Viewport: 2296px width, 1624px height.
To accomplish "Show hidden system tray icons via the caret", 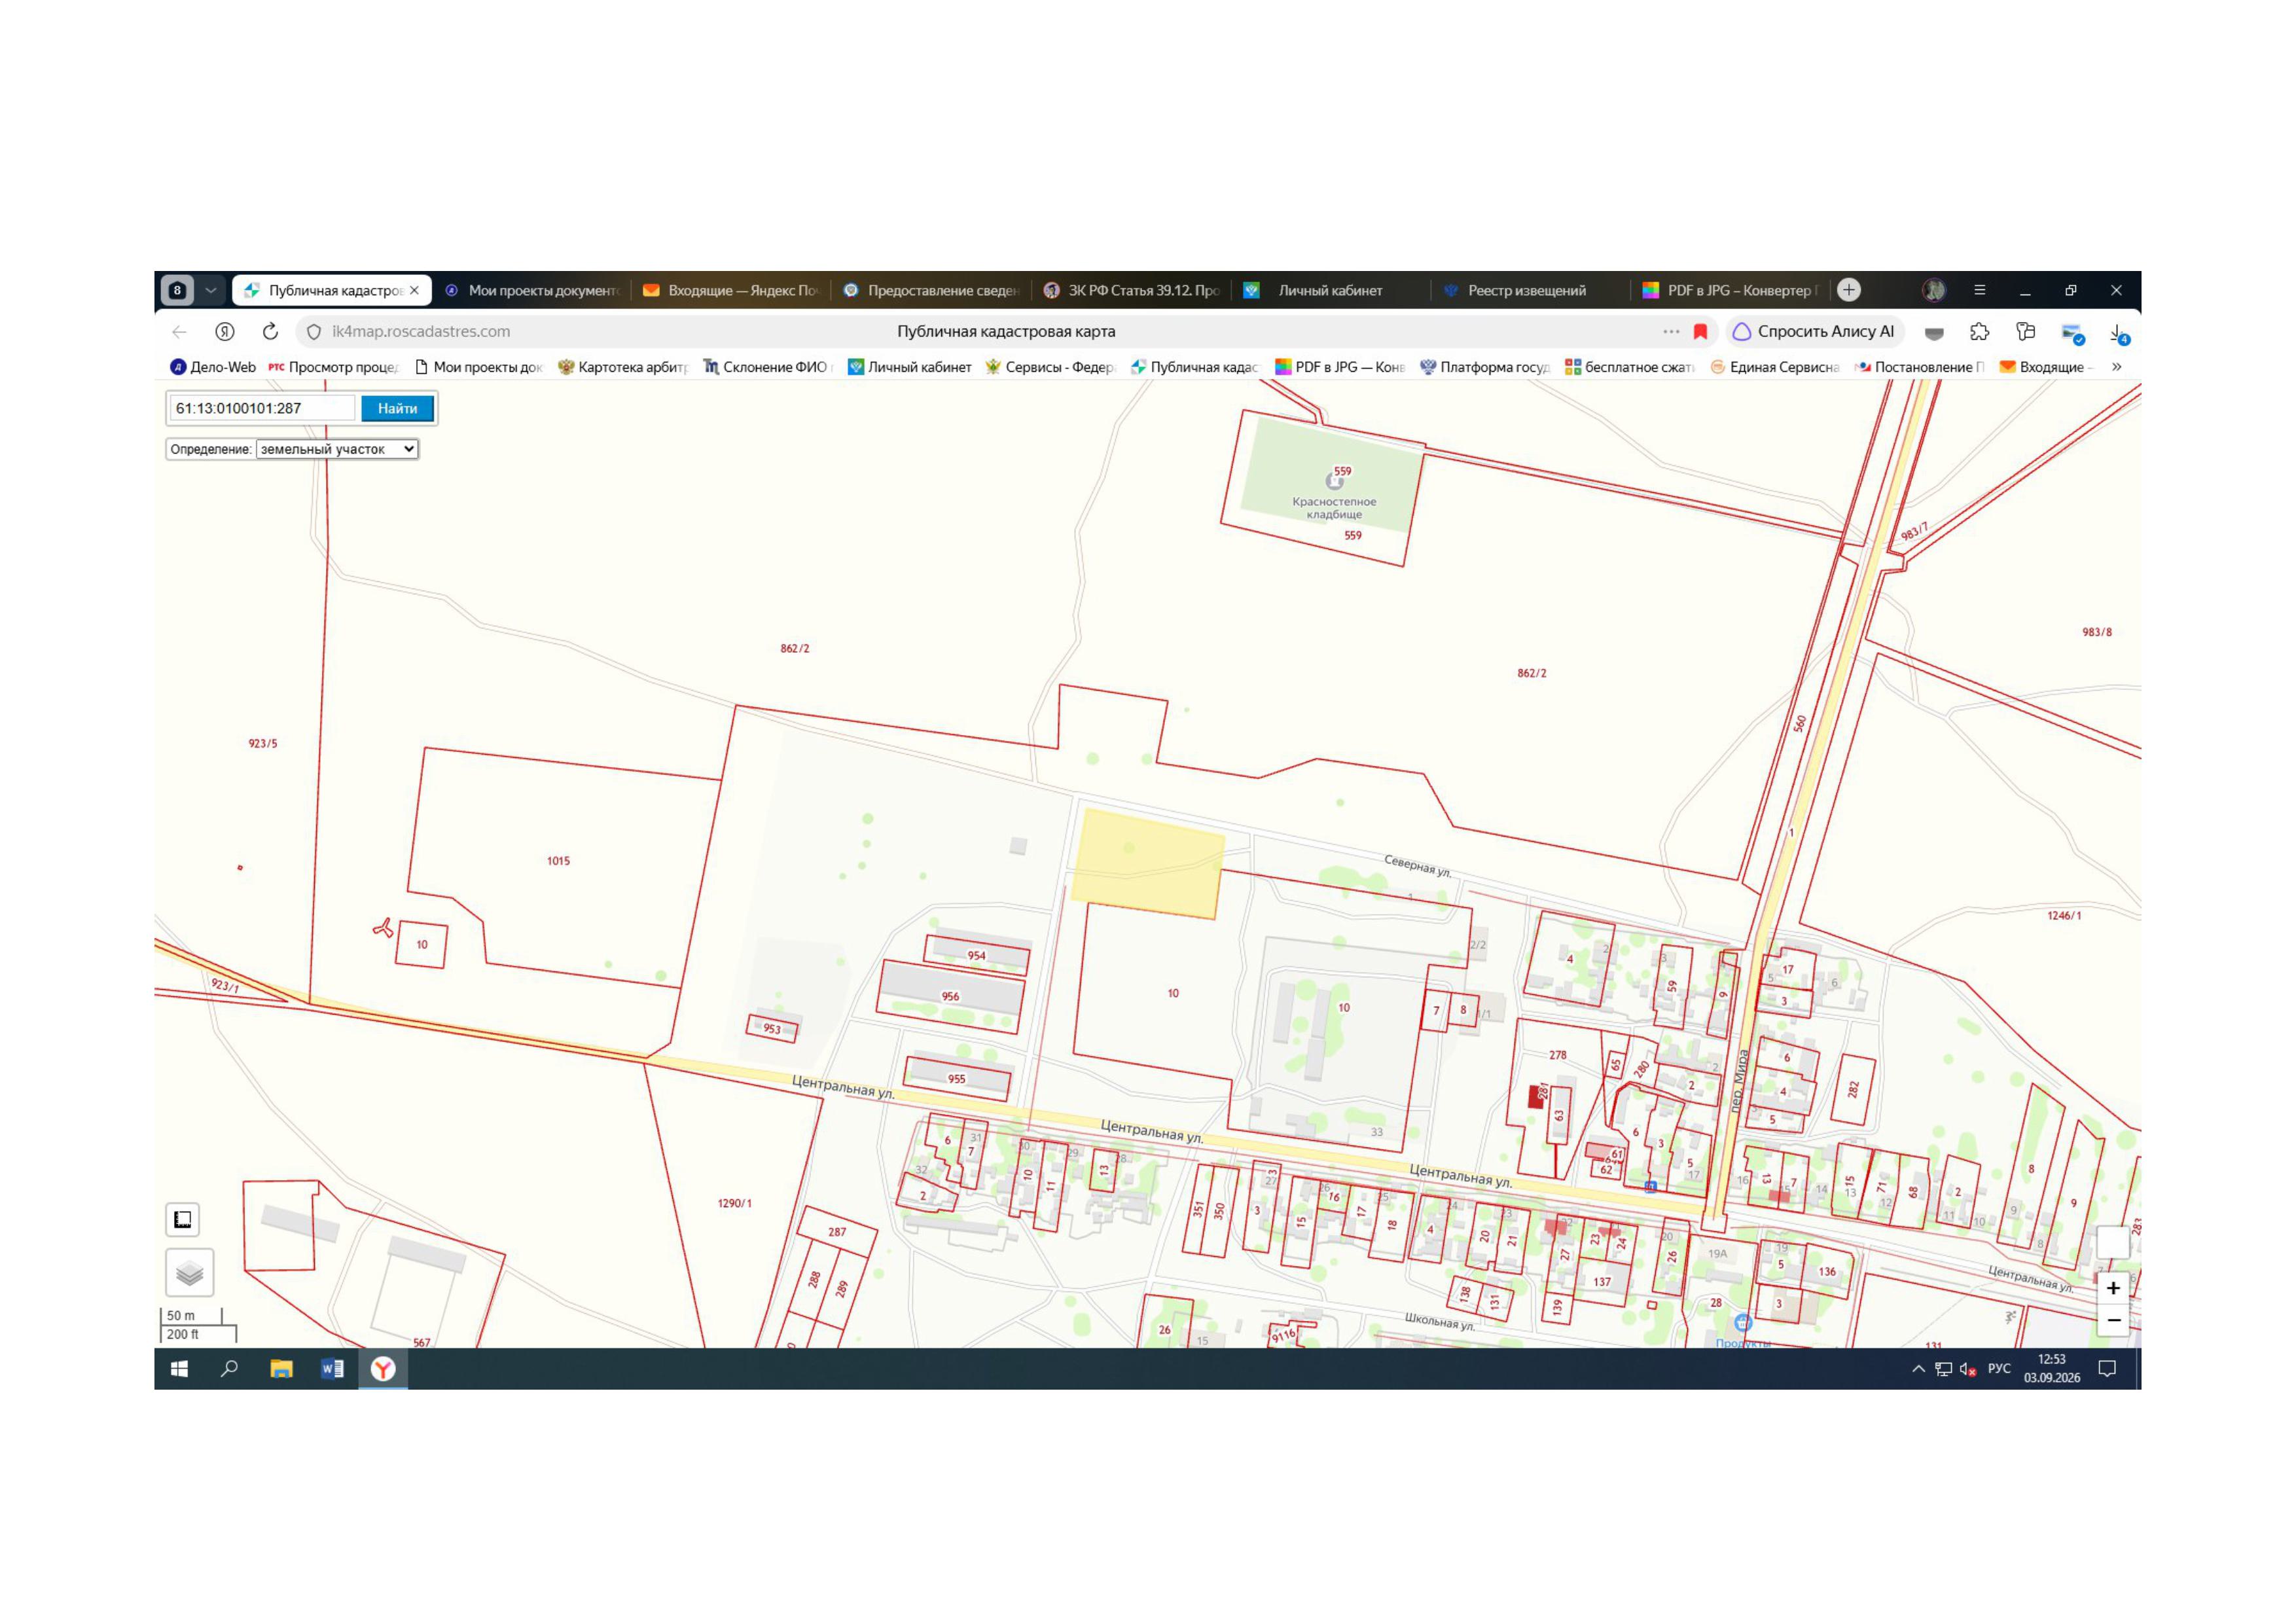I will (x=1918, y=1369).
